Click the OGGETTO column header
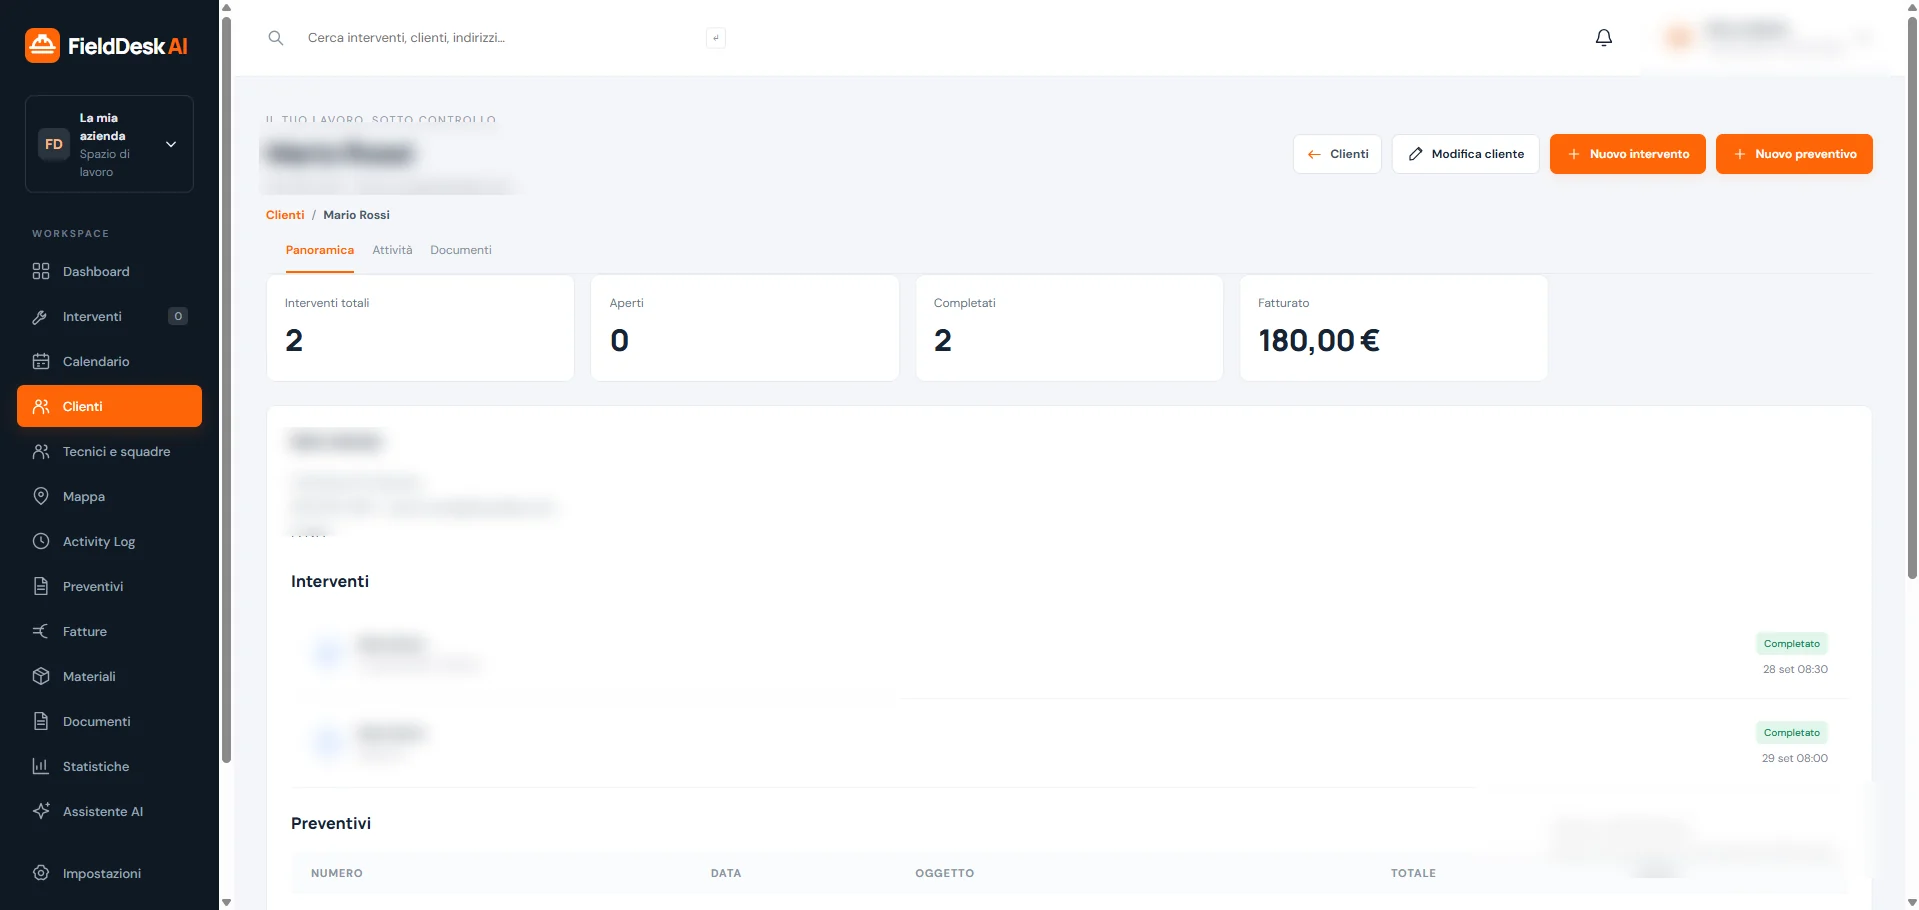 tap(945, 873)
